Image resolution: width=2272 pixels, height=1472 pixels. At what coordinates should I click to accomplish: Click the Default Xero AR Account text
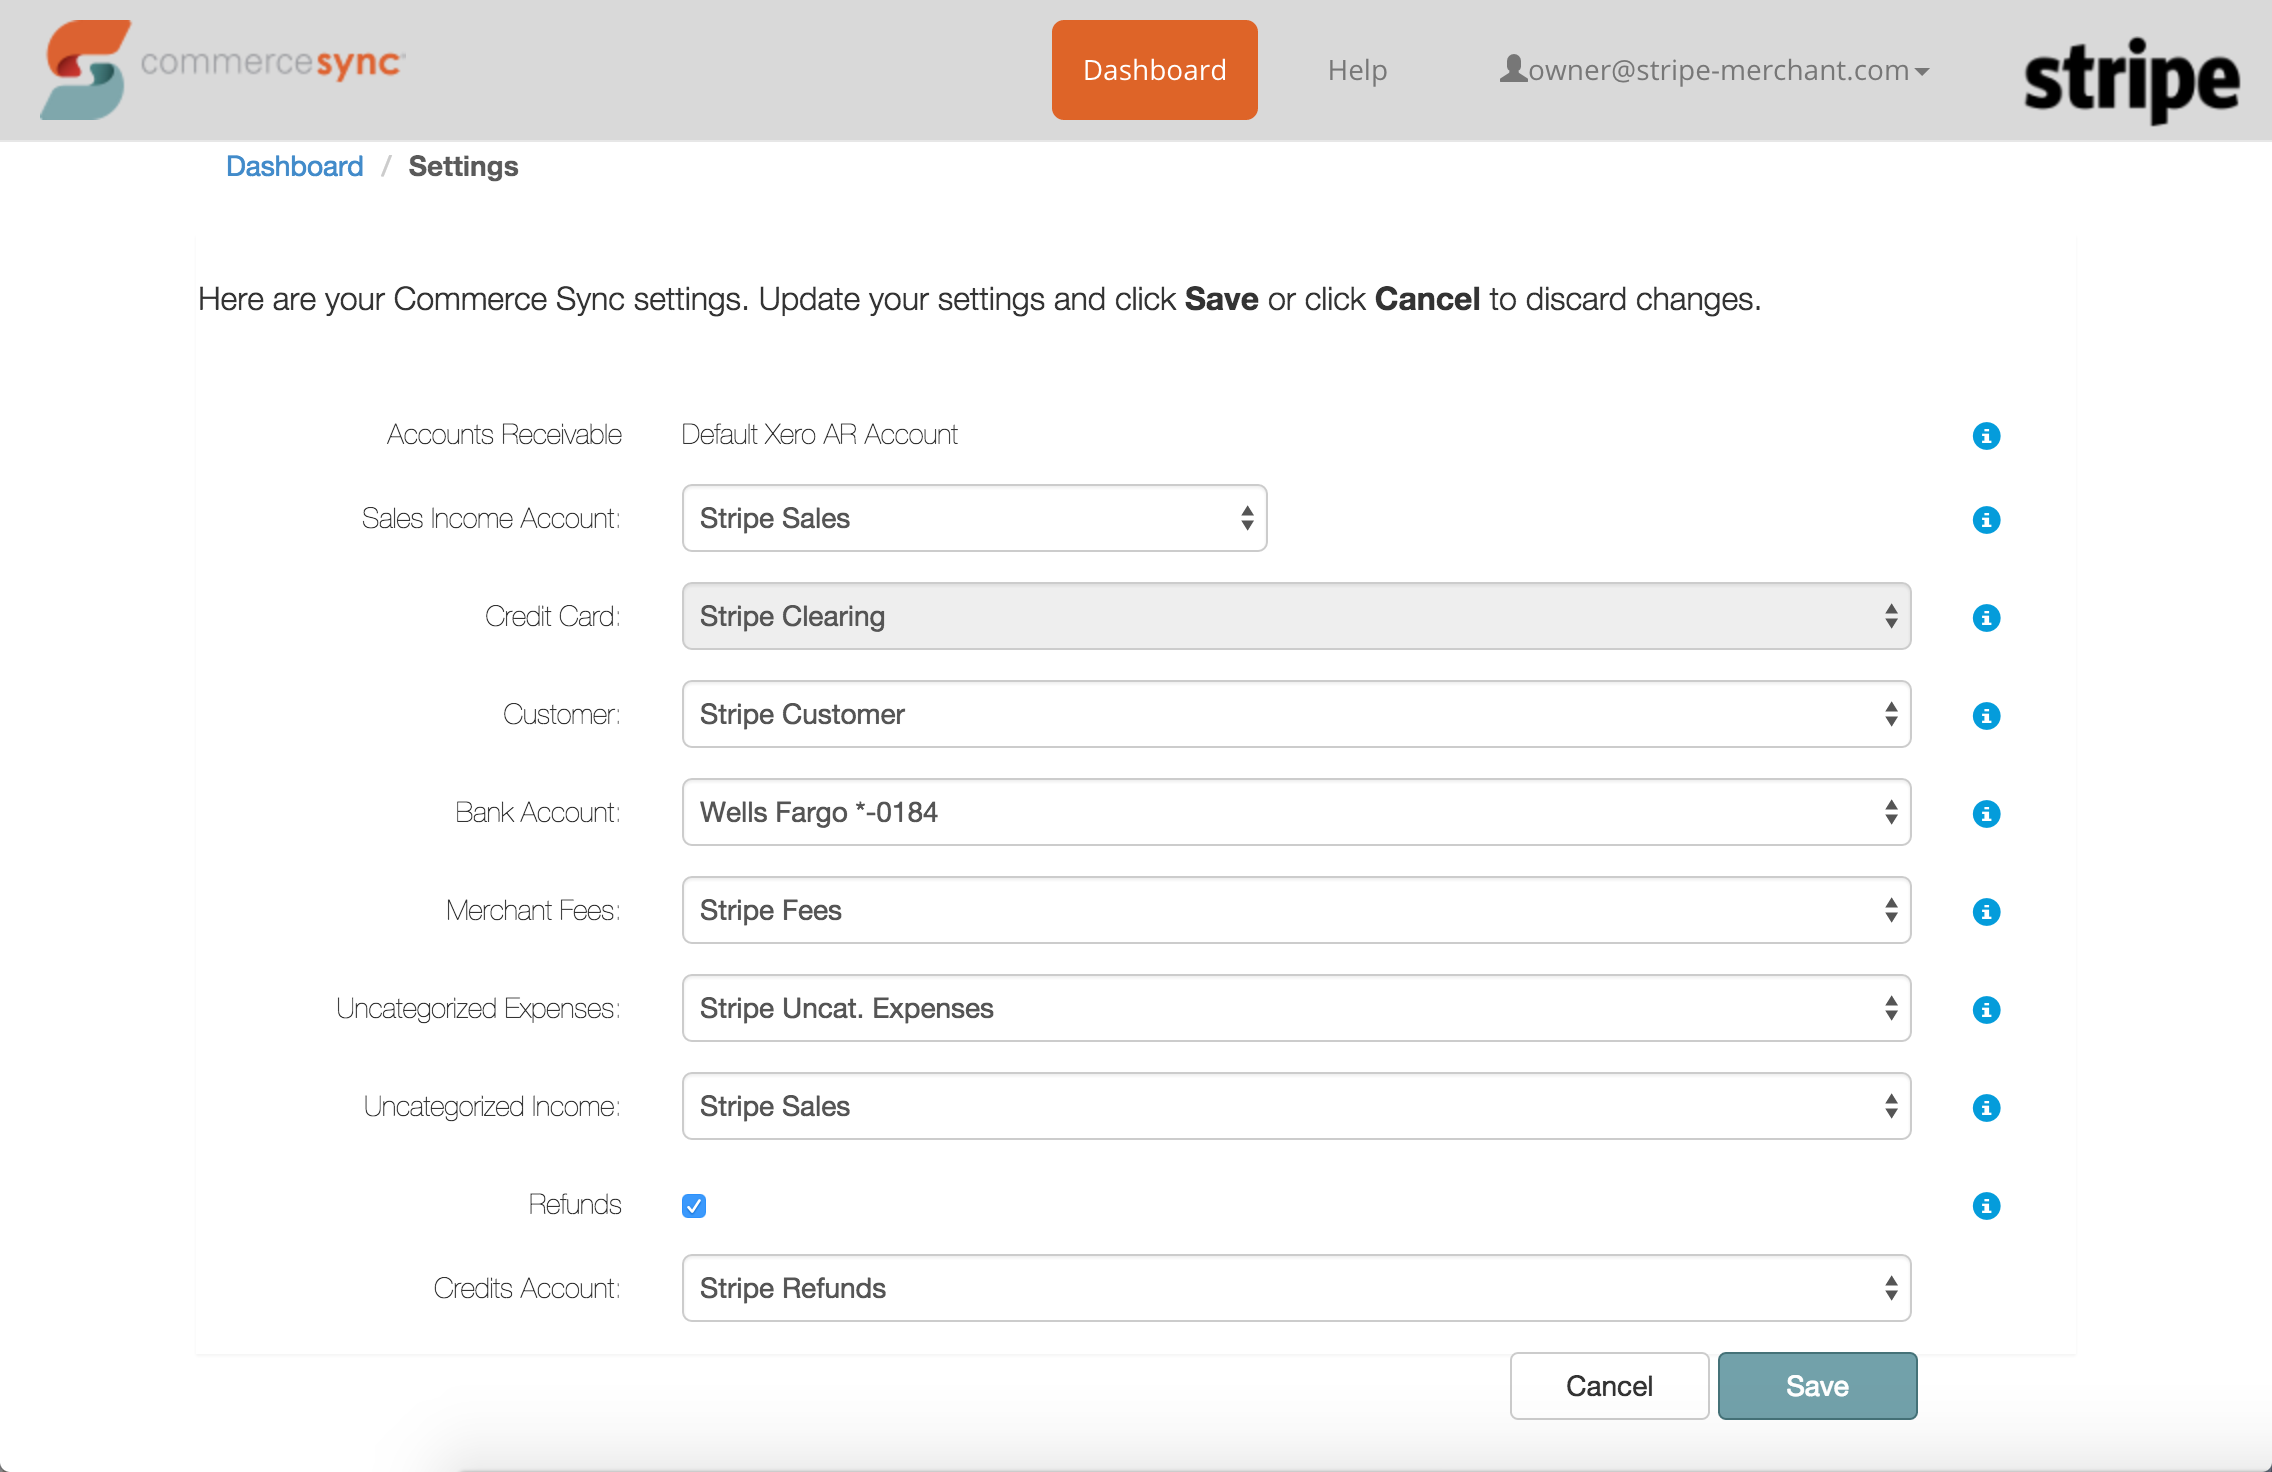pyautogui.click(x=819, y=434)
